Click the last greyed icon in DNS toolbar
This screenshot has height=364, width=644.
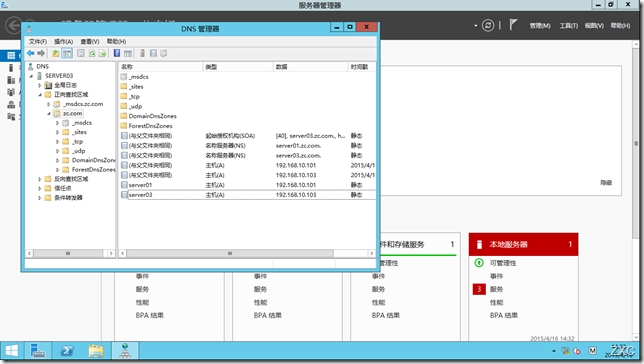163,53
